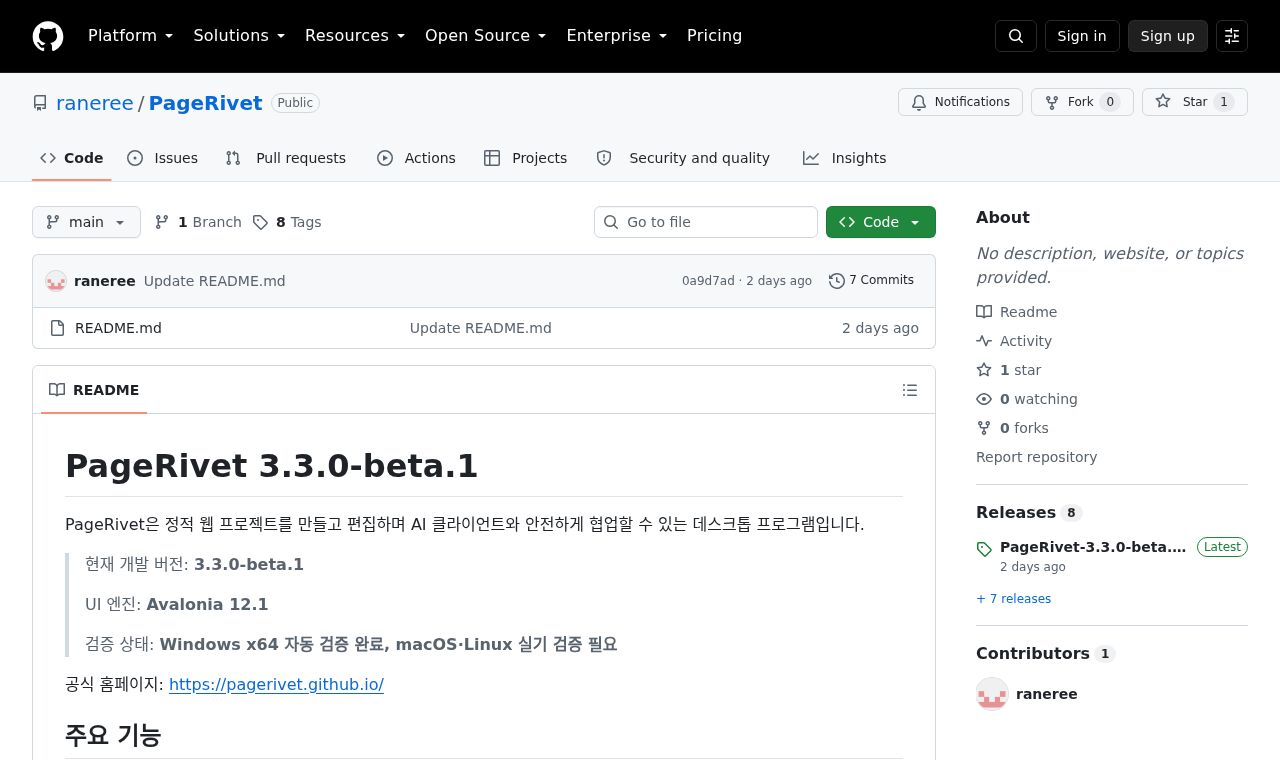Click raneree's avatar in the commit row

(x=56, y=281)
